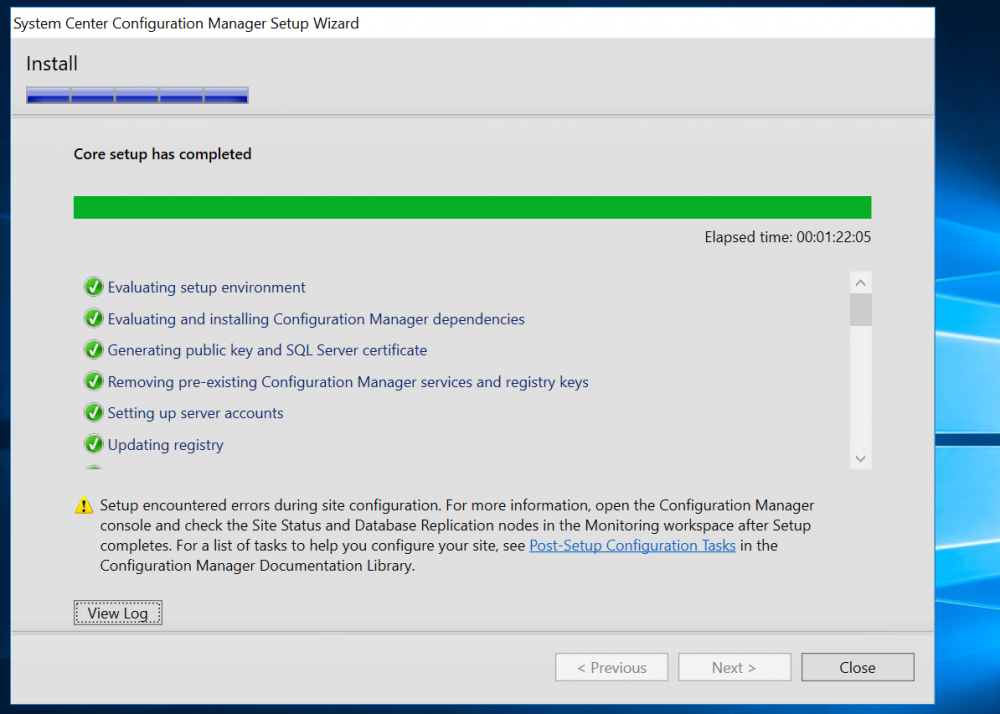Click the check icon next to Evaluating and installing dependencies

pyautogui.click(x=94, y=319)
